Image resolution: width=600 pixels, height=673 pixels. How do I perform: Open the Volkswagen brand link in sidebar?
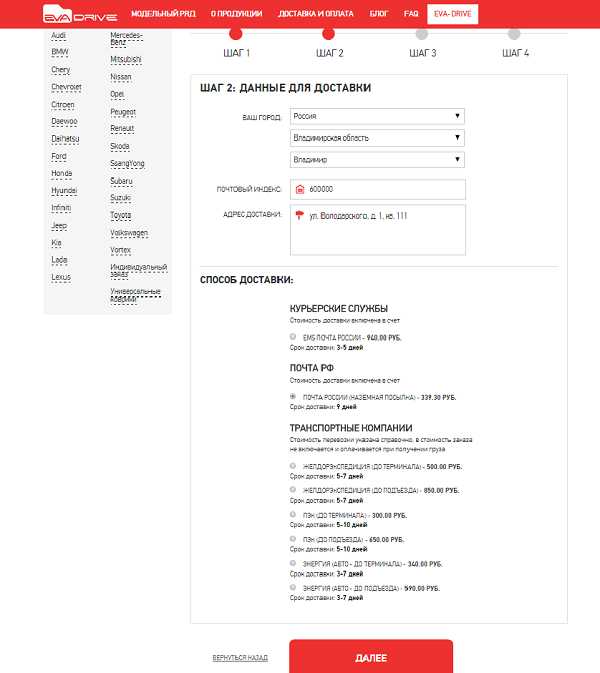coord(129,233)
